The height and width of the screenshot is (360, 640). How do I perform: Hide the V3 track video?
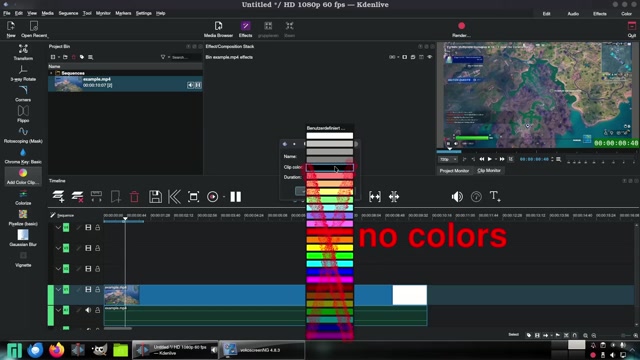click(88, 248)
